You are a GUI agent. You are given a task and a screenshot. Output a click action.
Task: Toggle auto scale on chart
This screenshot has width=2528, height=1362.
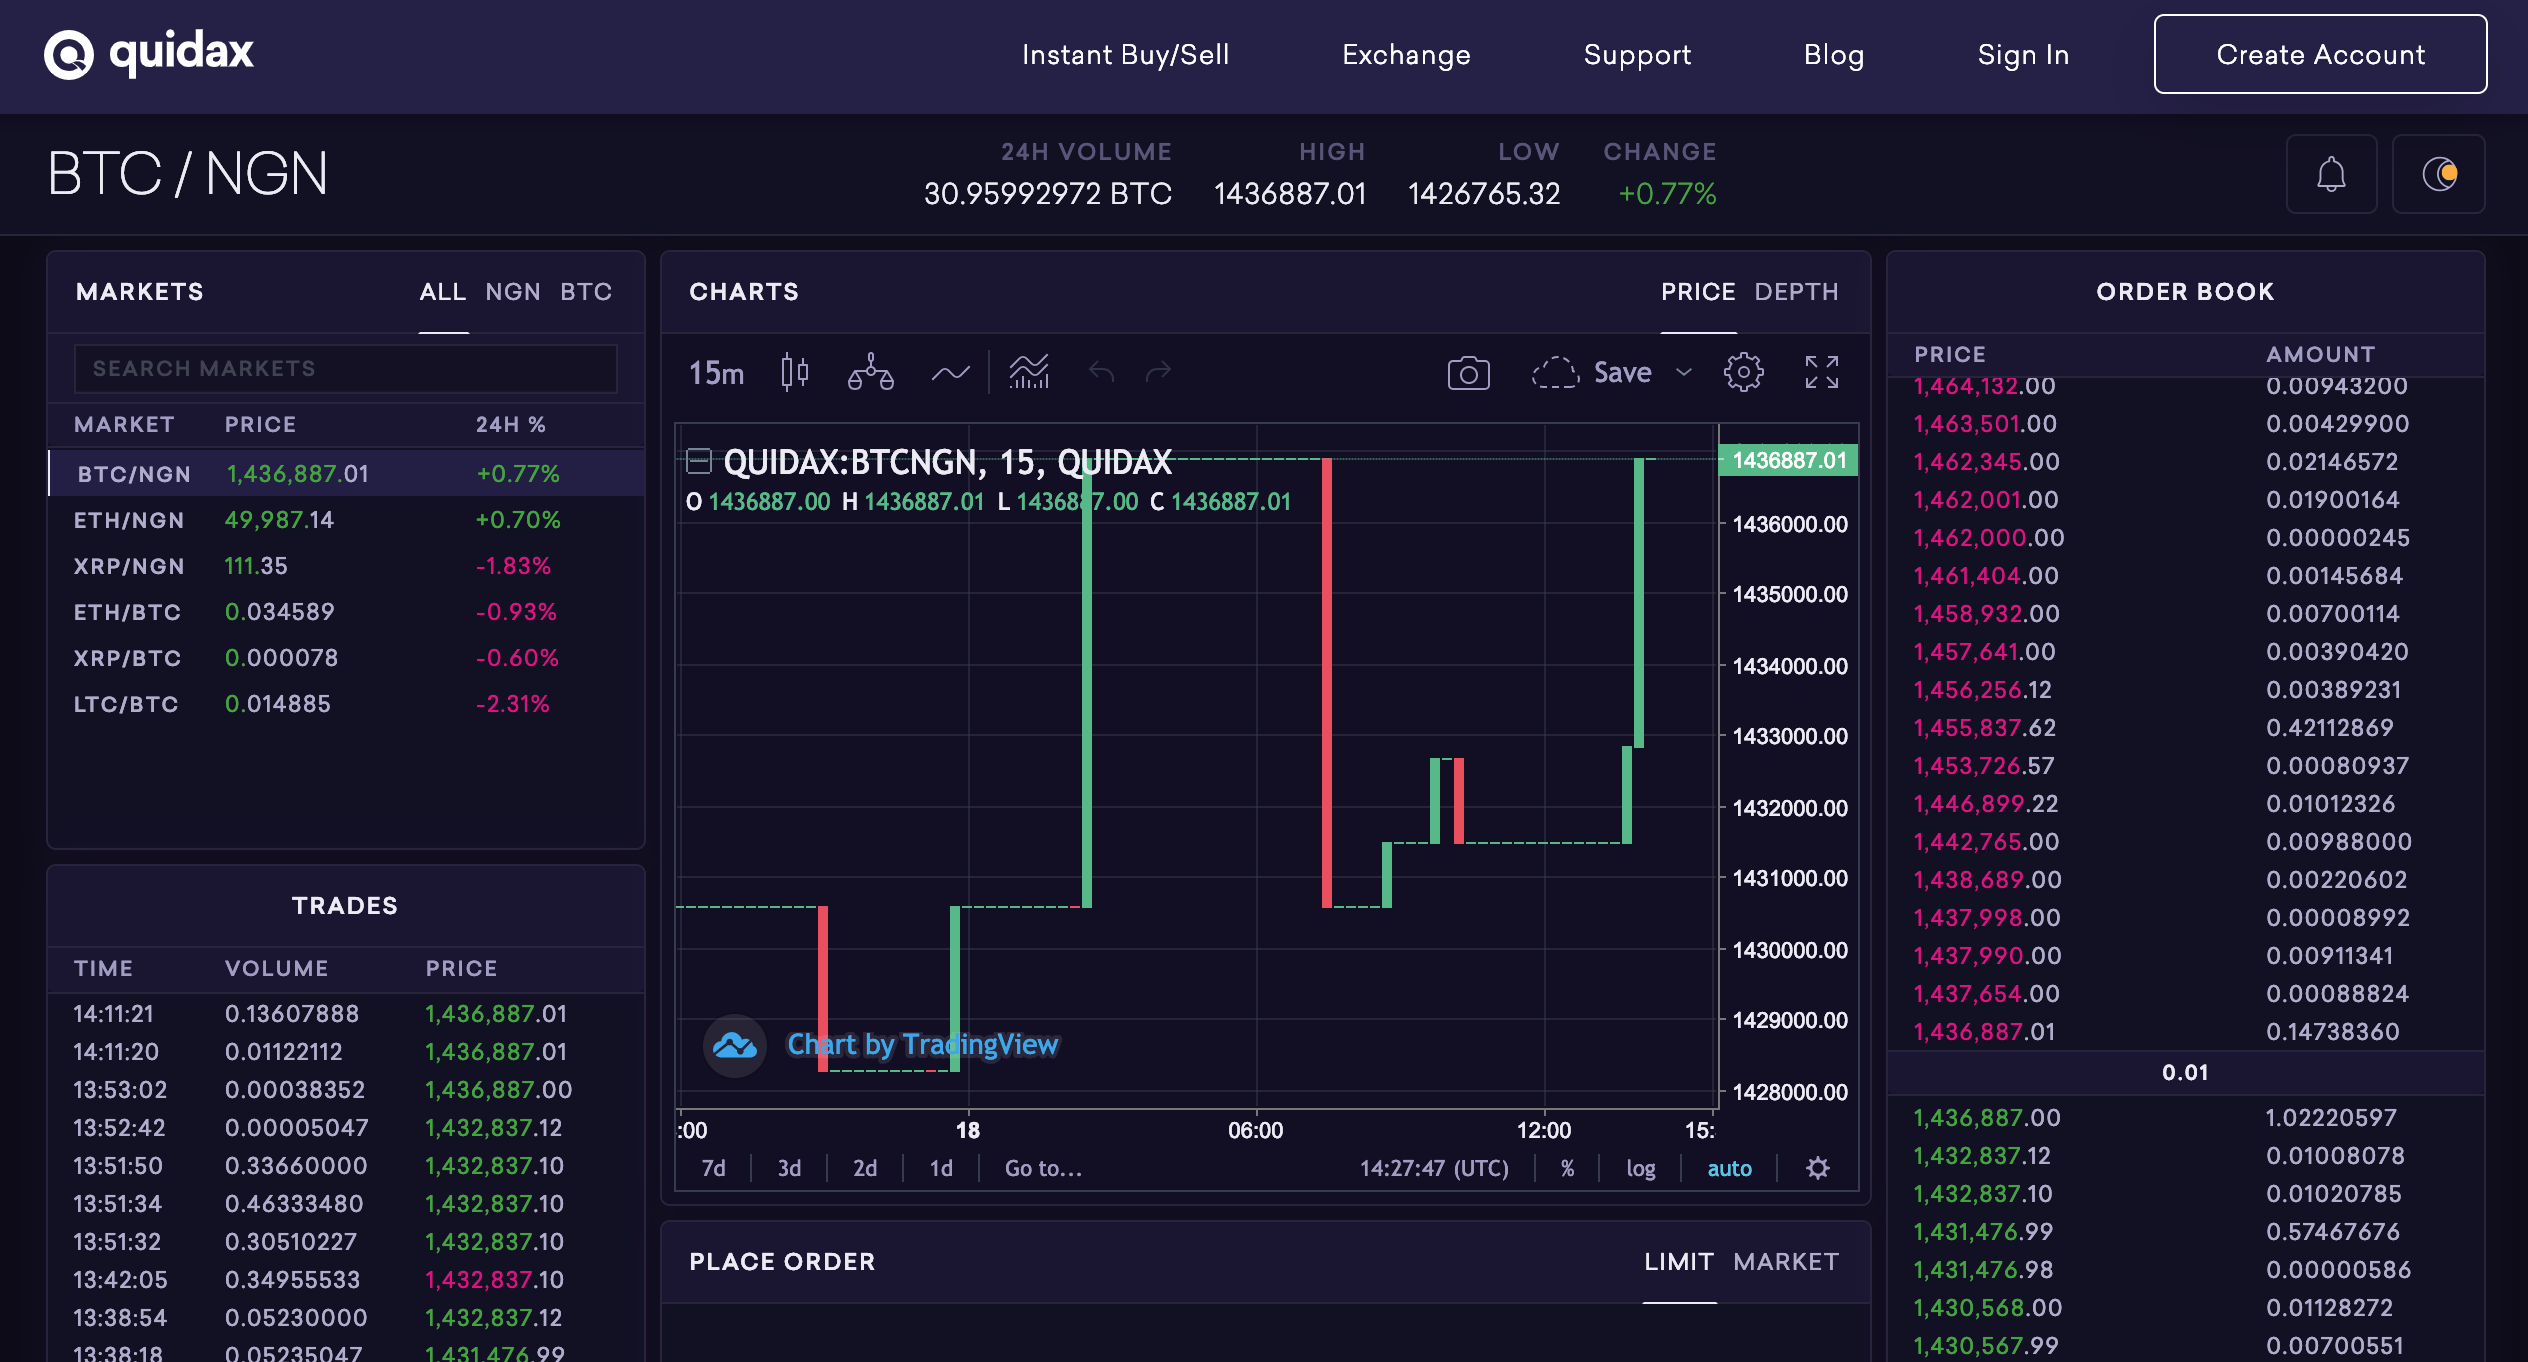click(x=1729, y=1168)
